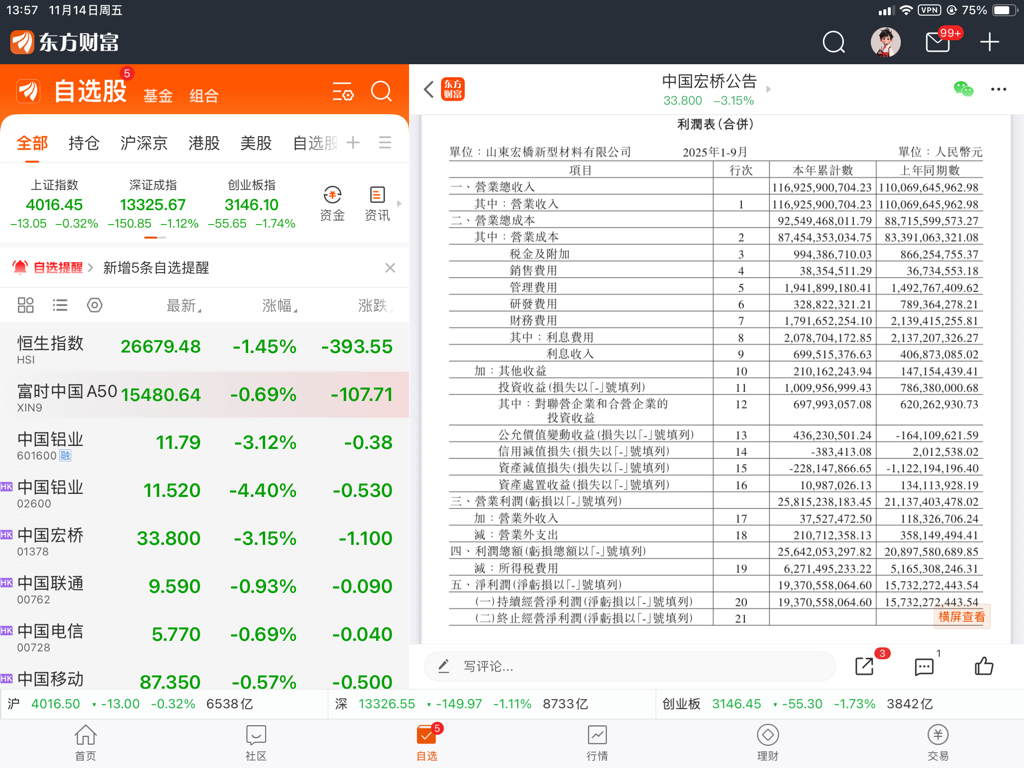This screenshot has height=768, width=1024.
Task: Tap the share icon with 3 badge
Action: pyautogui.click(x=865, y=665)
